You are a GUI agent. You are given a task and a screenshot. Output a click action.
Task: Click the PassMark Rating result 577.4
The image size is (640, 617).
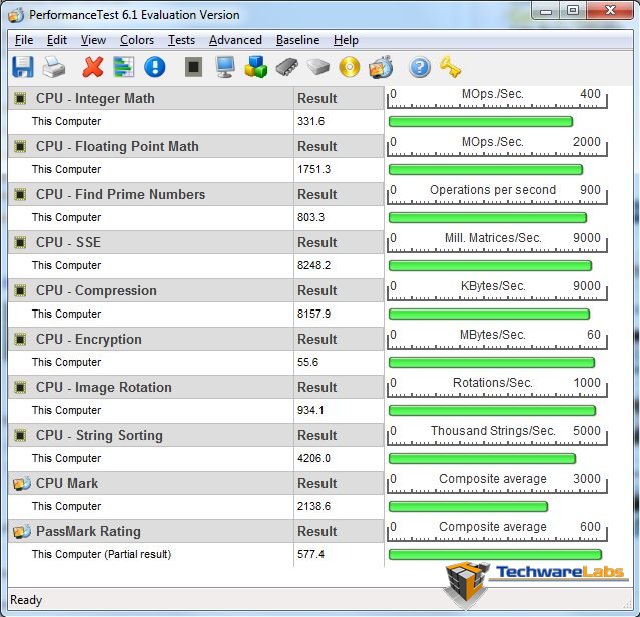pyautogui.click(x=311, y=554)
